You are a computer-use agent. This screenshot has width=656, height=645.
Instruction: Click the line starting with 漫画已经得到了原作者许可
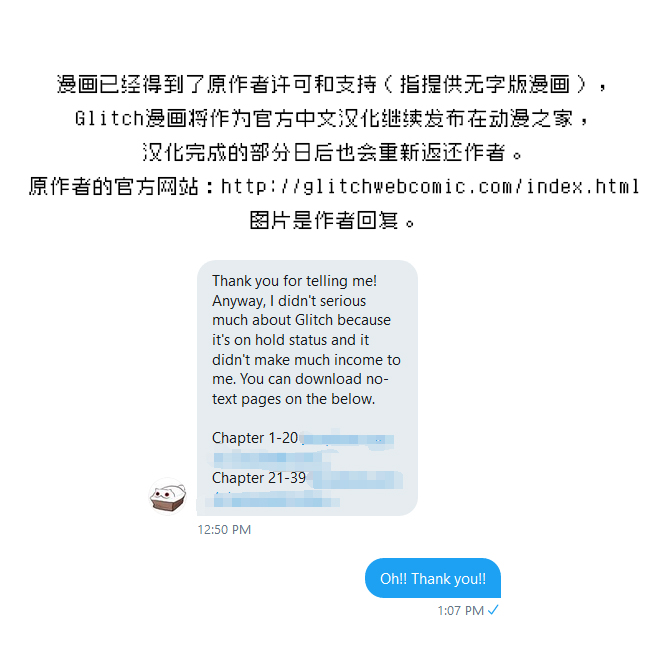pos(331,84)
